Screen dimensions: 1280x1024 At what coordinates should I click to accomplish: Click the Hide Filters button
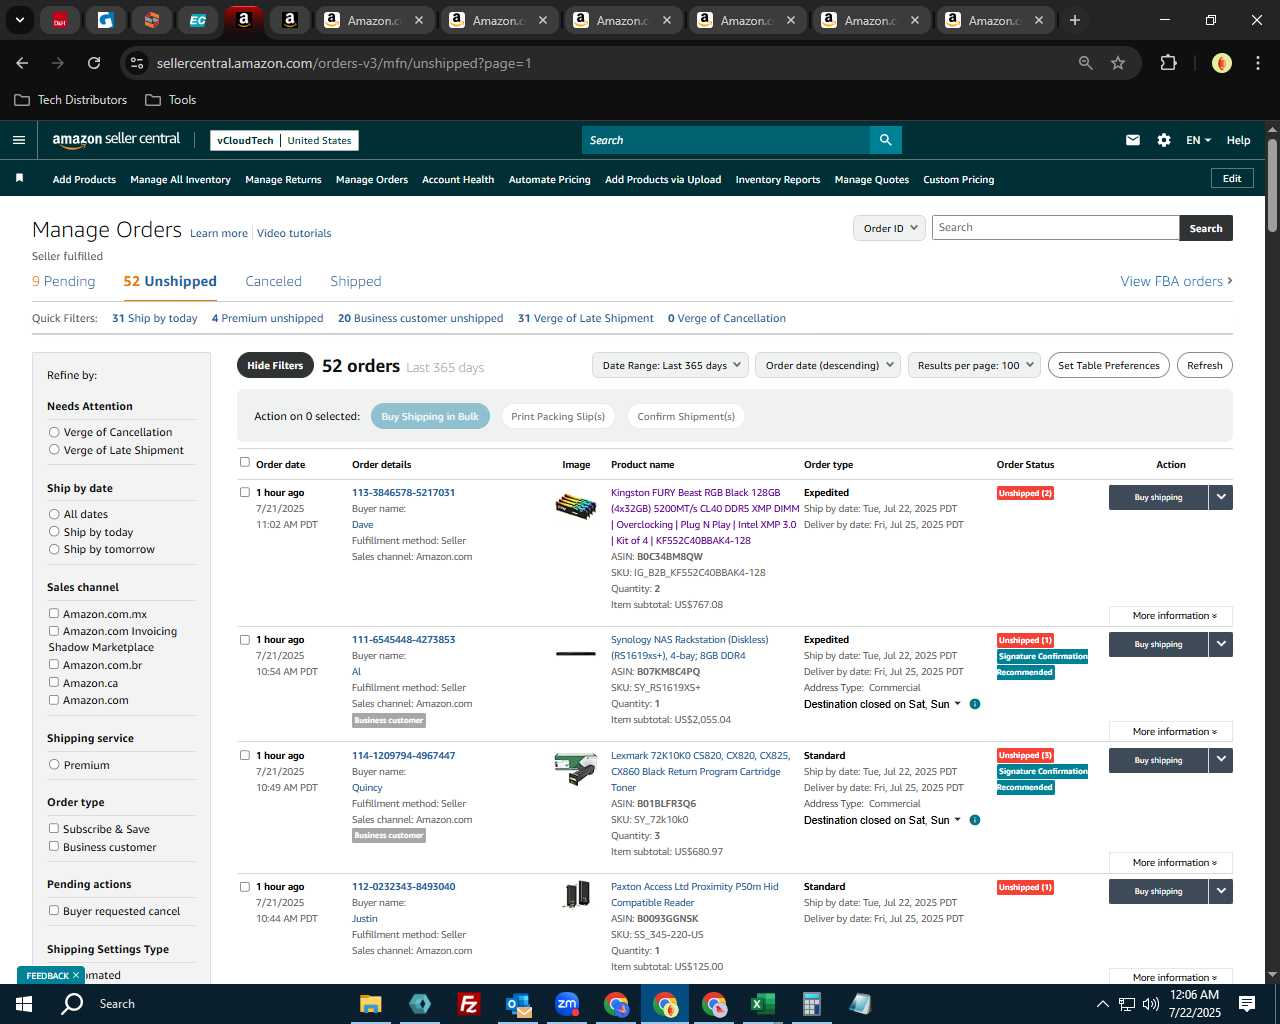(275, 365)
